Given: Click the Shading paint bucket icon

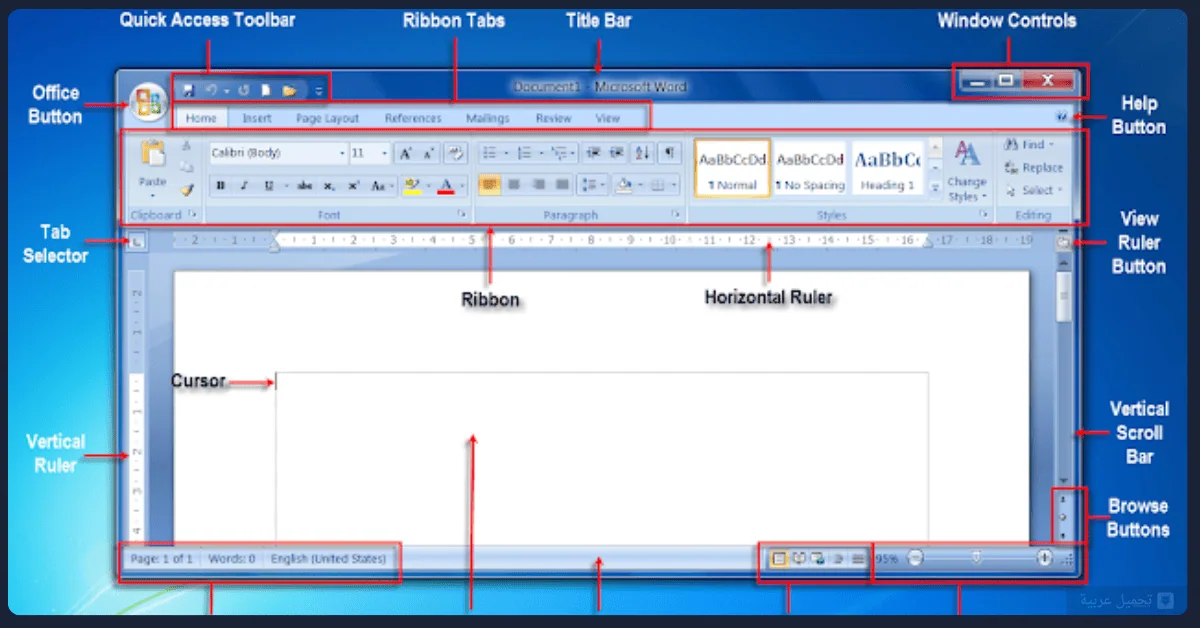Looking at the screenshot, I should pos(624,185).
